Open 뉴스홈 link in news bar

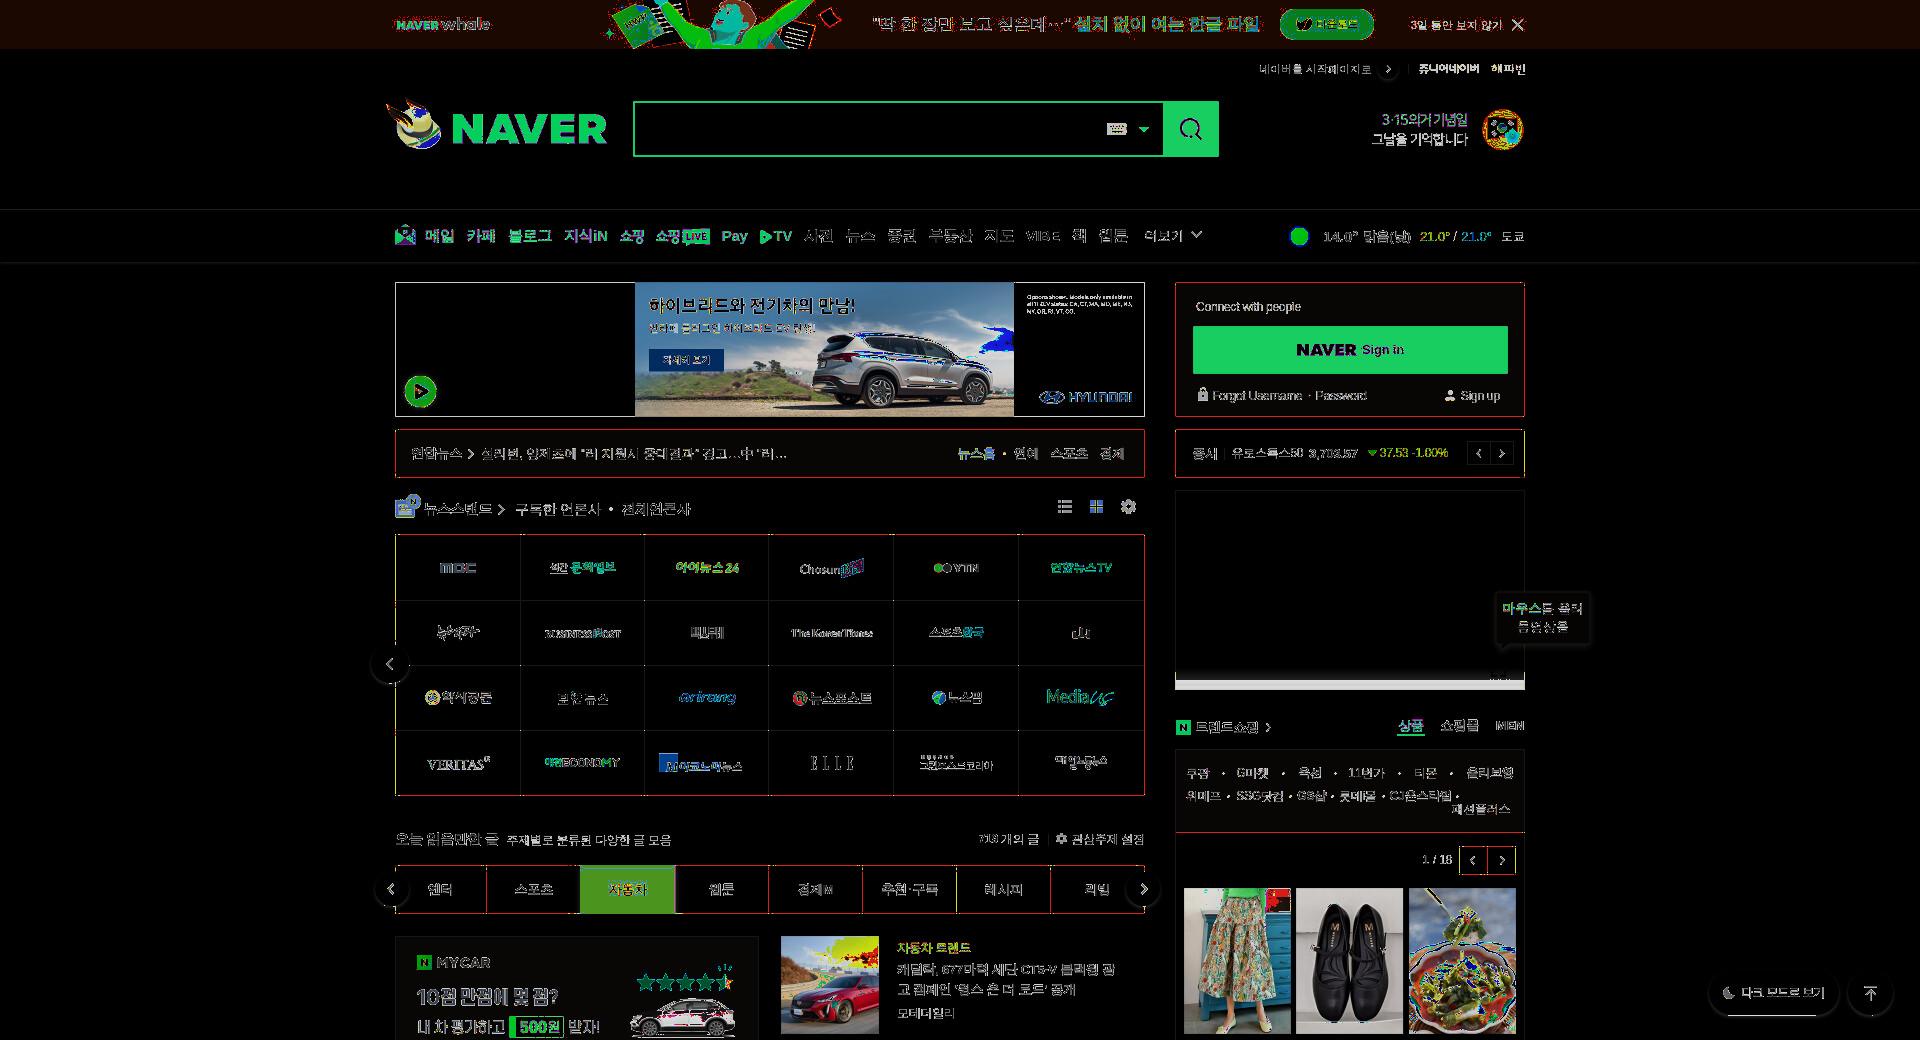point(976,454)
